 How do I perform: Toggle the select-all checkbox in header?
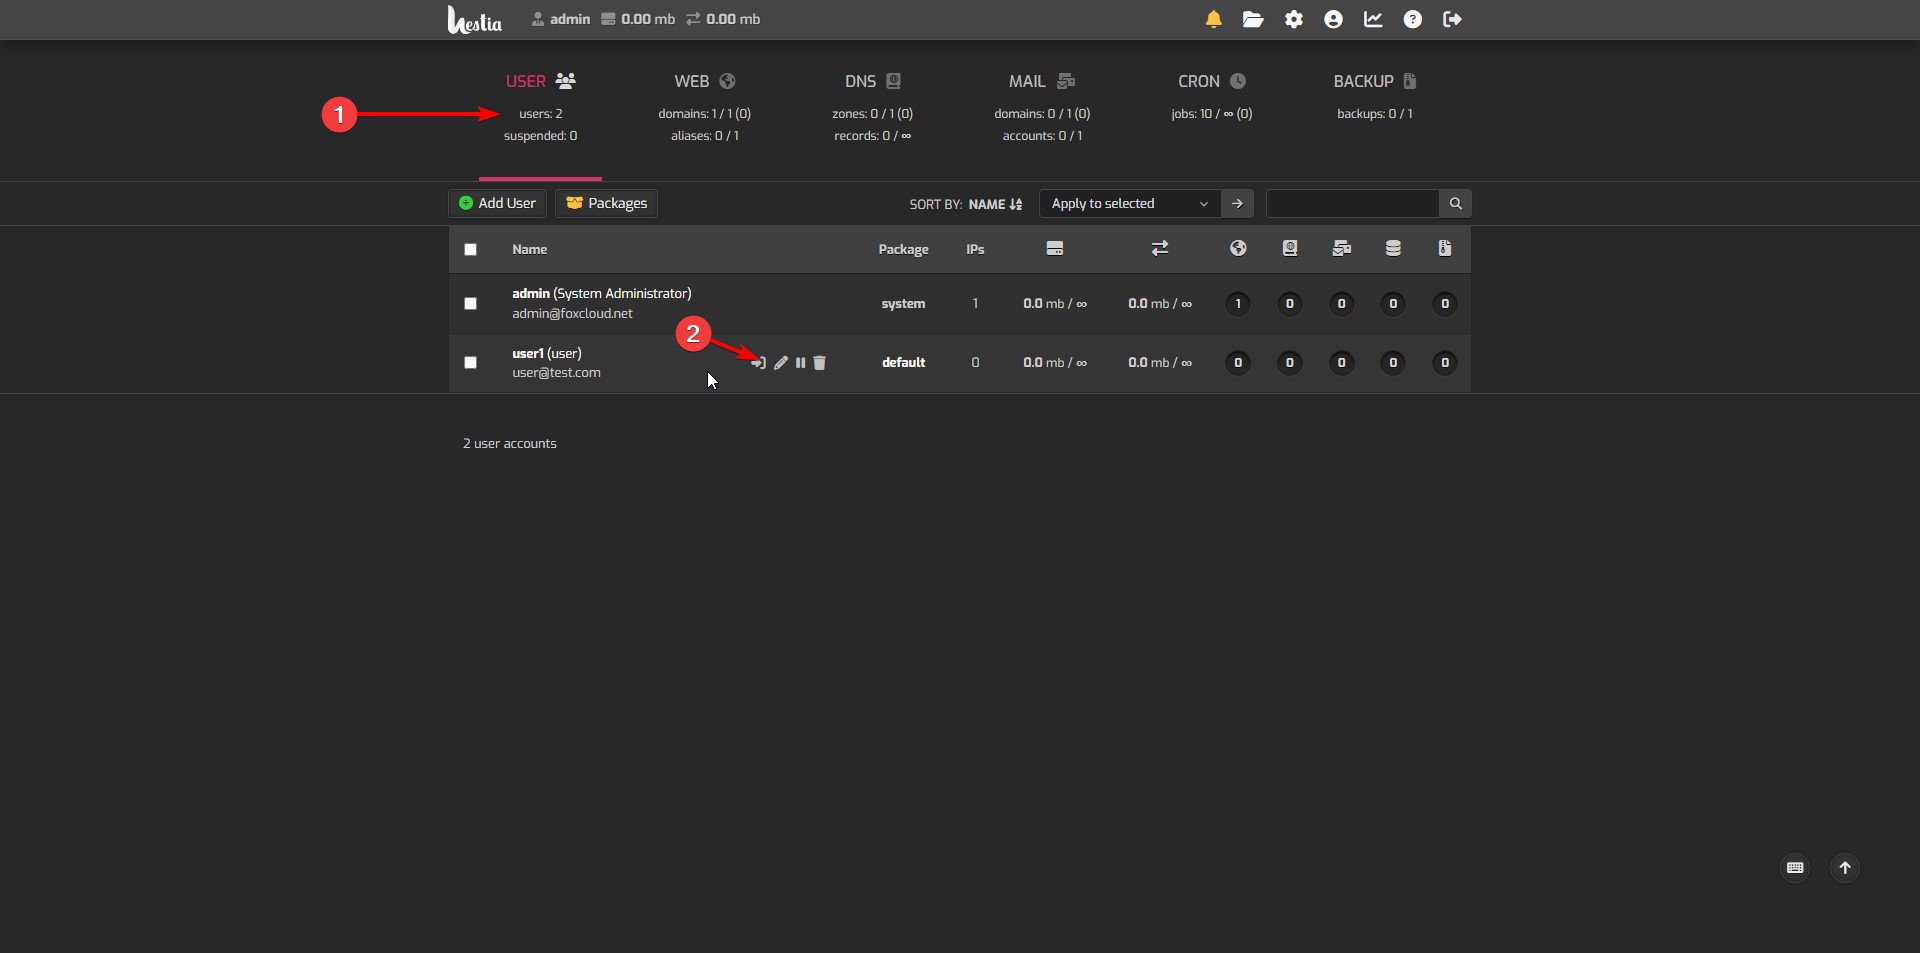point(470,250)
